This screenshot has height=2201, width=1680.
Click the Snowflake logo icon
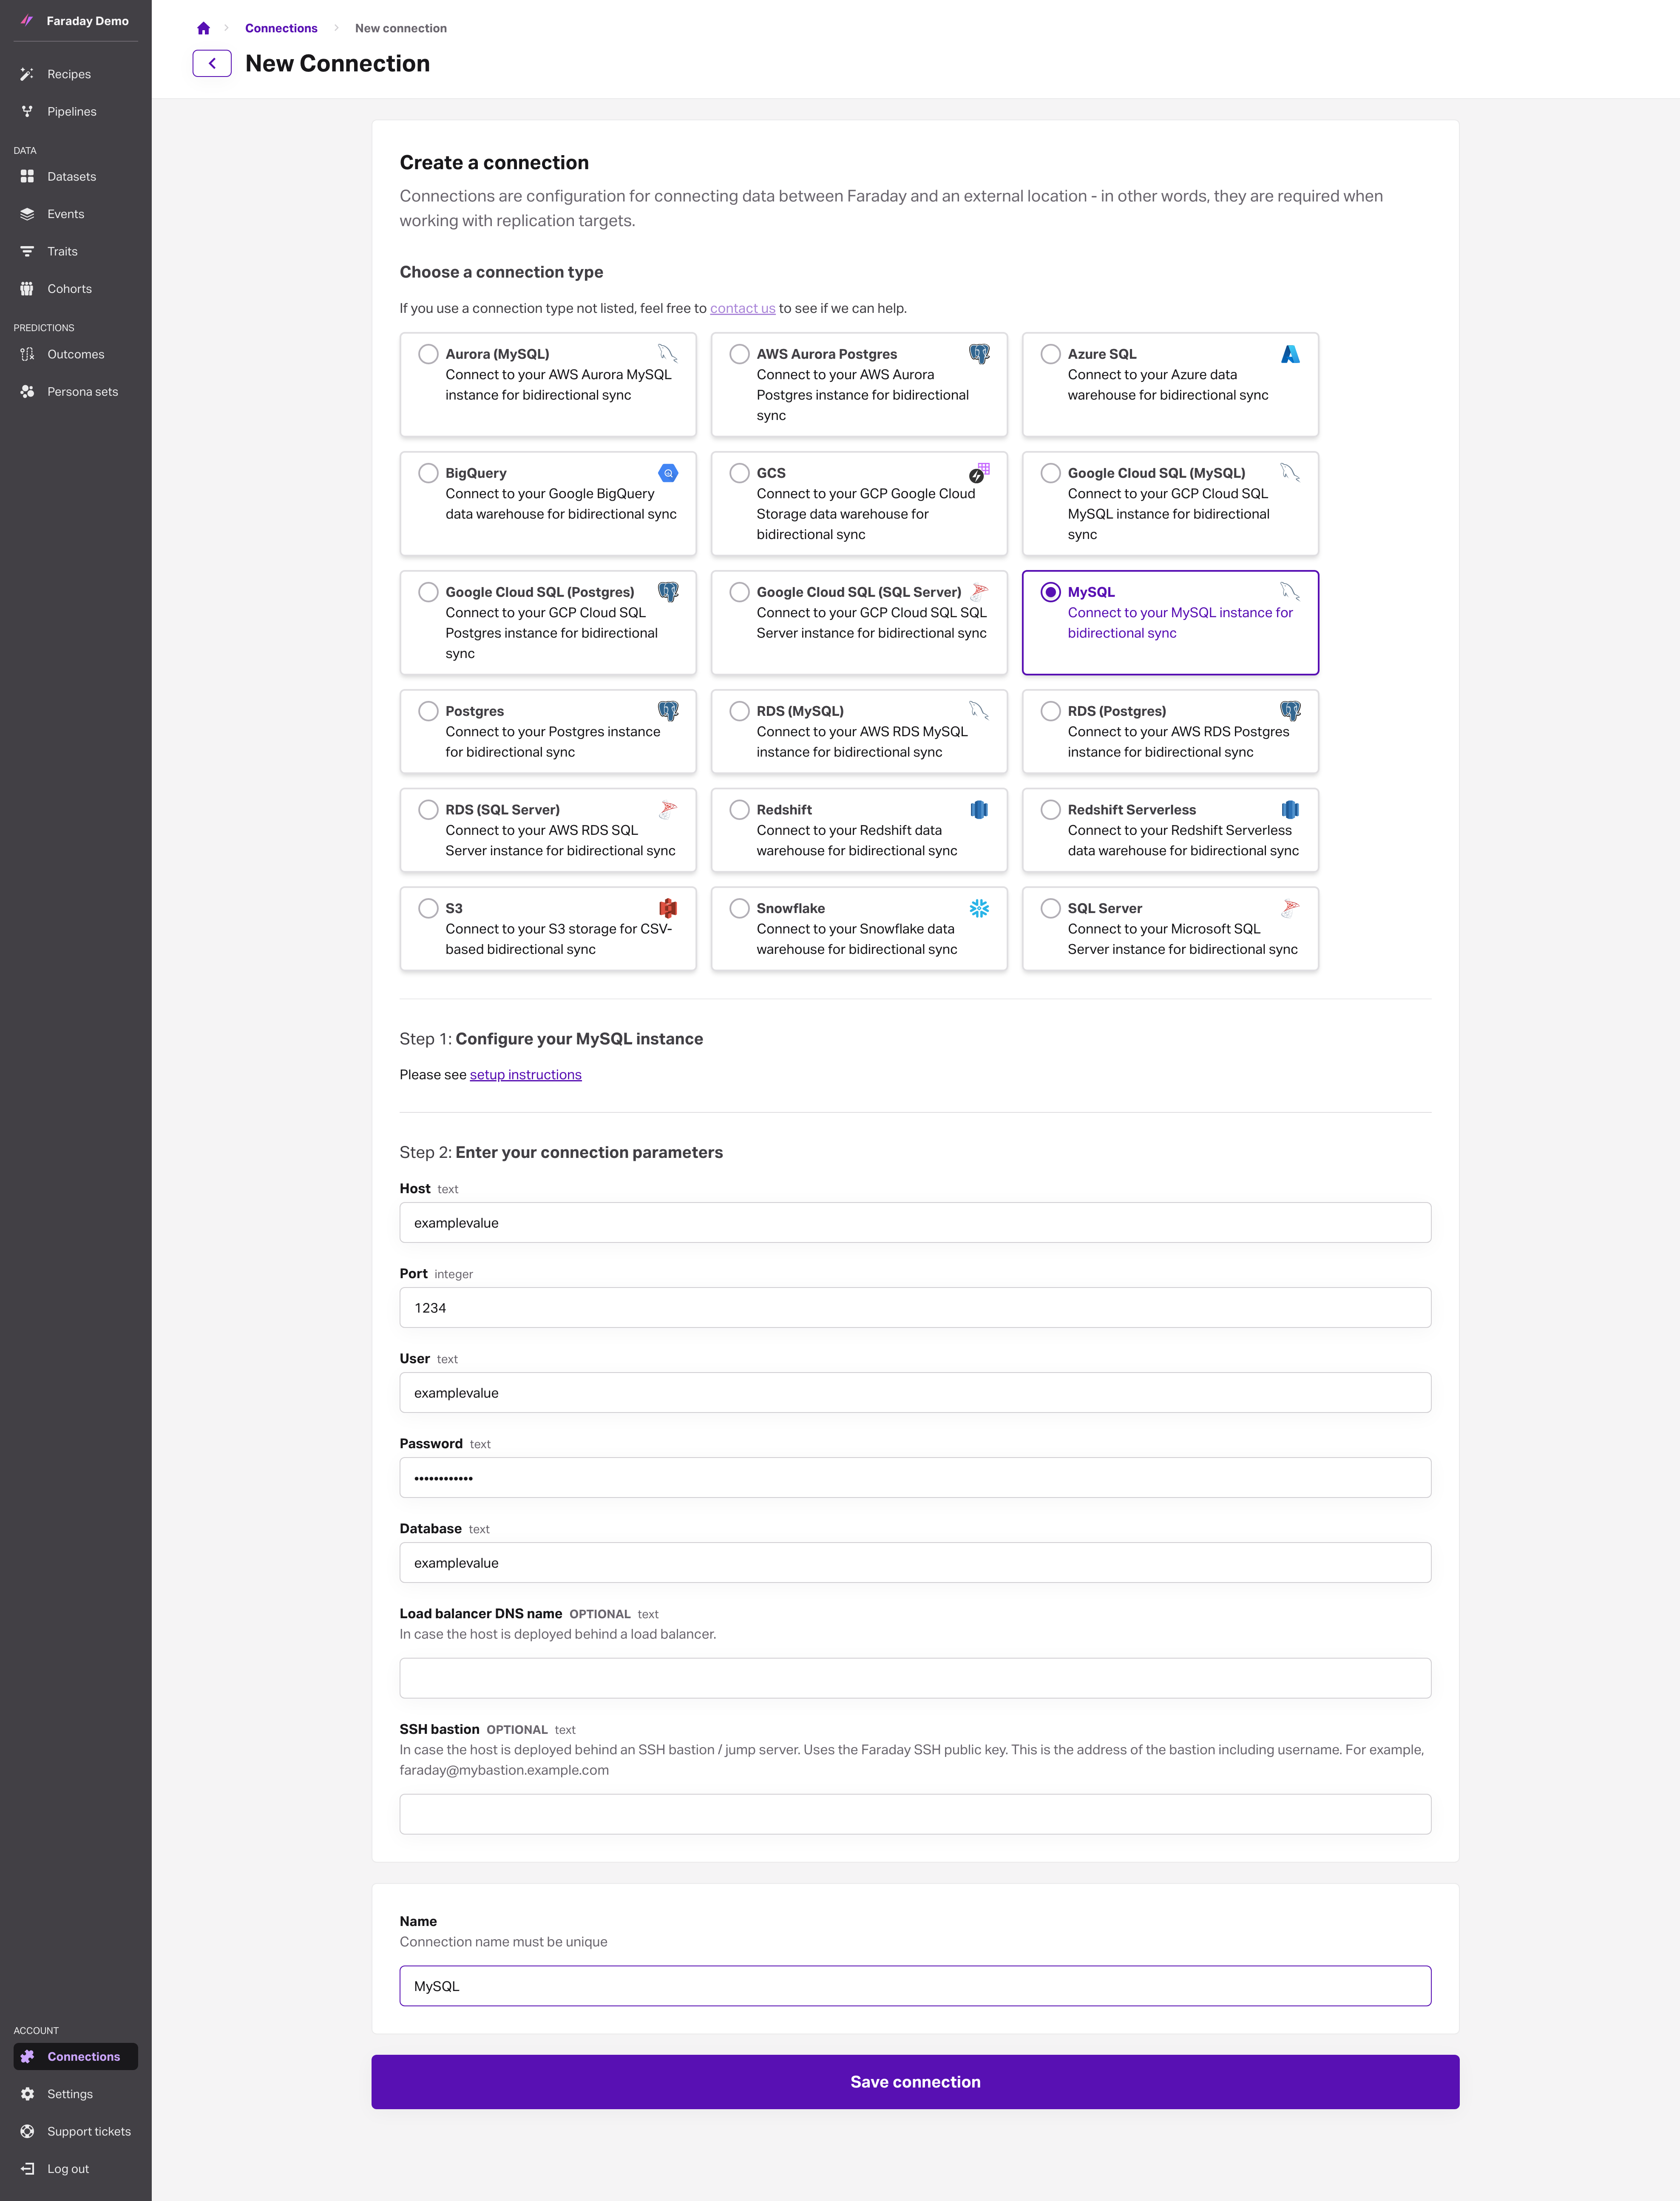(979, 908)
